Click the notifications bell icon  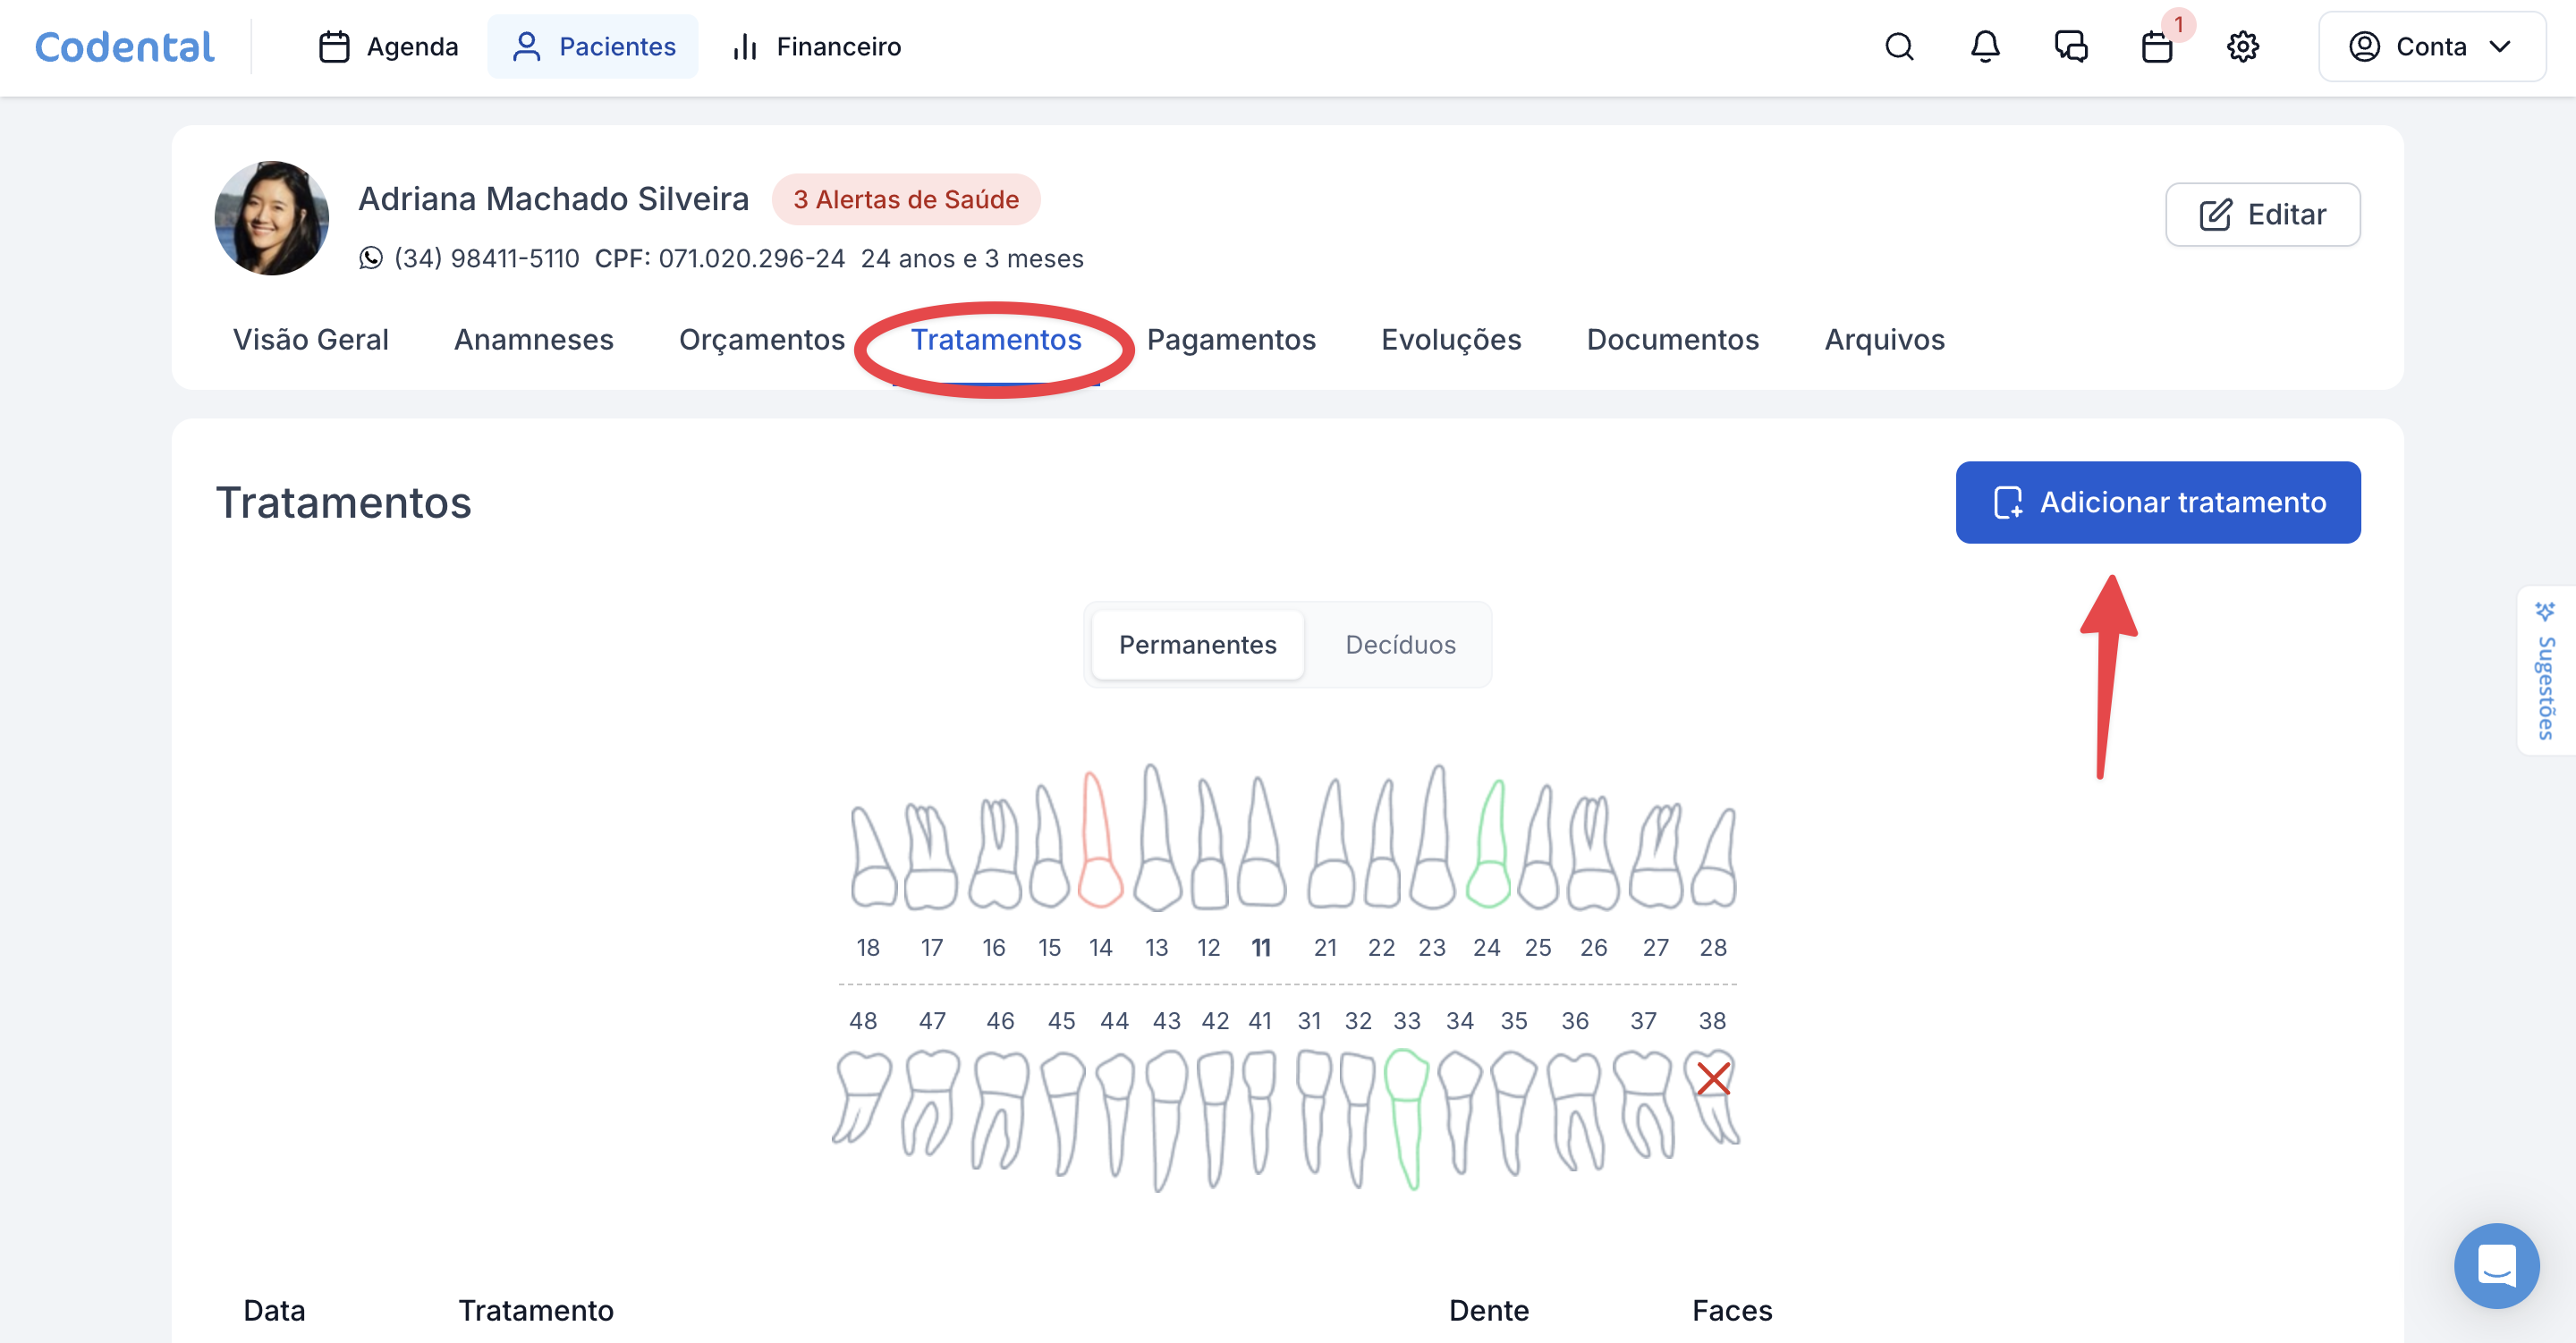tap(1984, 47)
